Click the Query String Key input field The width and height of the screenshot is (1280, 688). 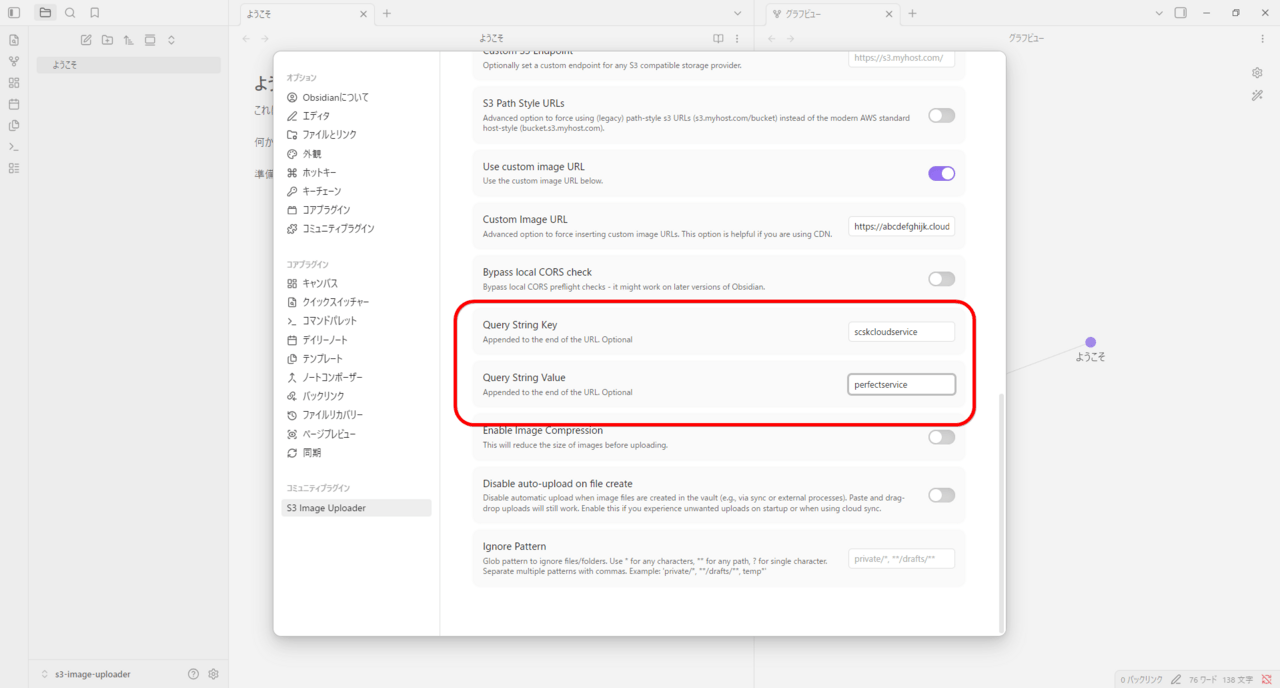[901, 331]
